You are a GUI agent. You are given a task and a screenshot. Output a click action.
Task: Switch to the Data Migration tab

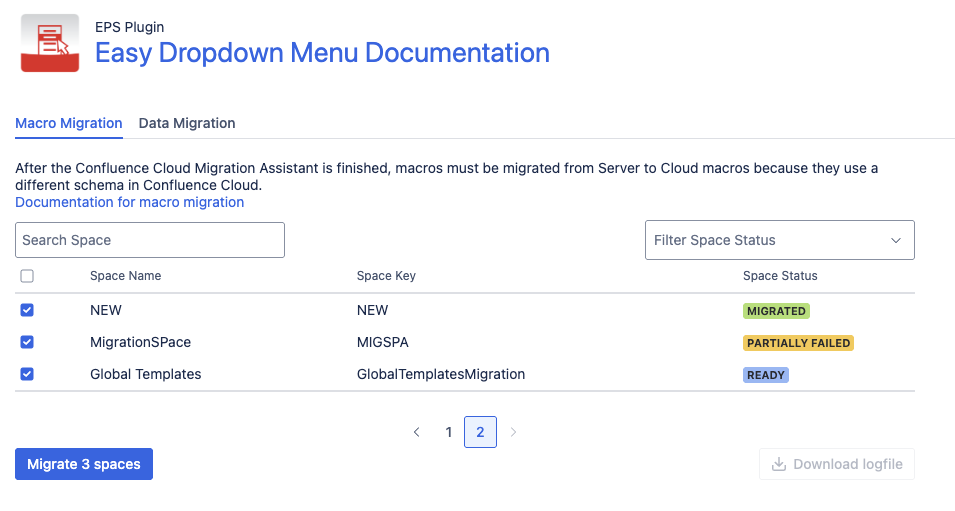pos(187,123)
